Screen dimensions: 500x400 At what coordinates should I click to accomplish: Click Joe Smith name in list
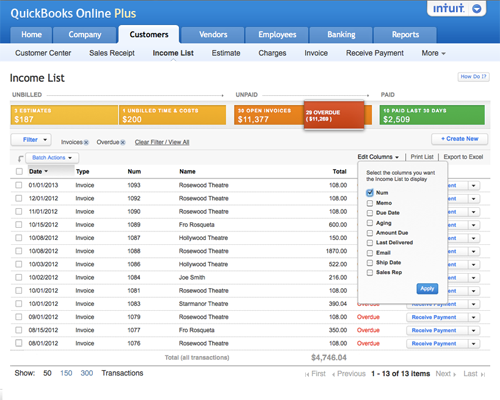(x=192, y=277)
